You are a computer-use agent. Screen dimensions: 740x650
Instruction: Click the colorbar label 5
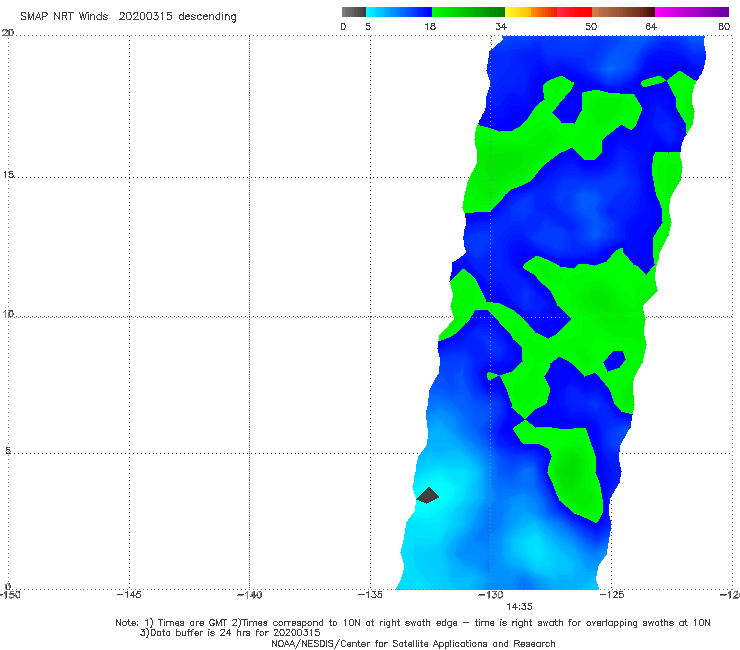(x=368, y=26)
